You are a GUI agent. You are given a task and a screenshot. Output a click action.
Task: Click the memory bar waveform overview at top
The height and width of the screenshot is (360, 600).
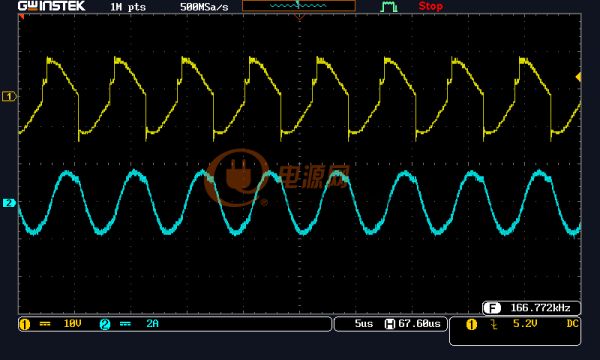(299, 6)
